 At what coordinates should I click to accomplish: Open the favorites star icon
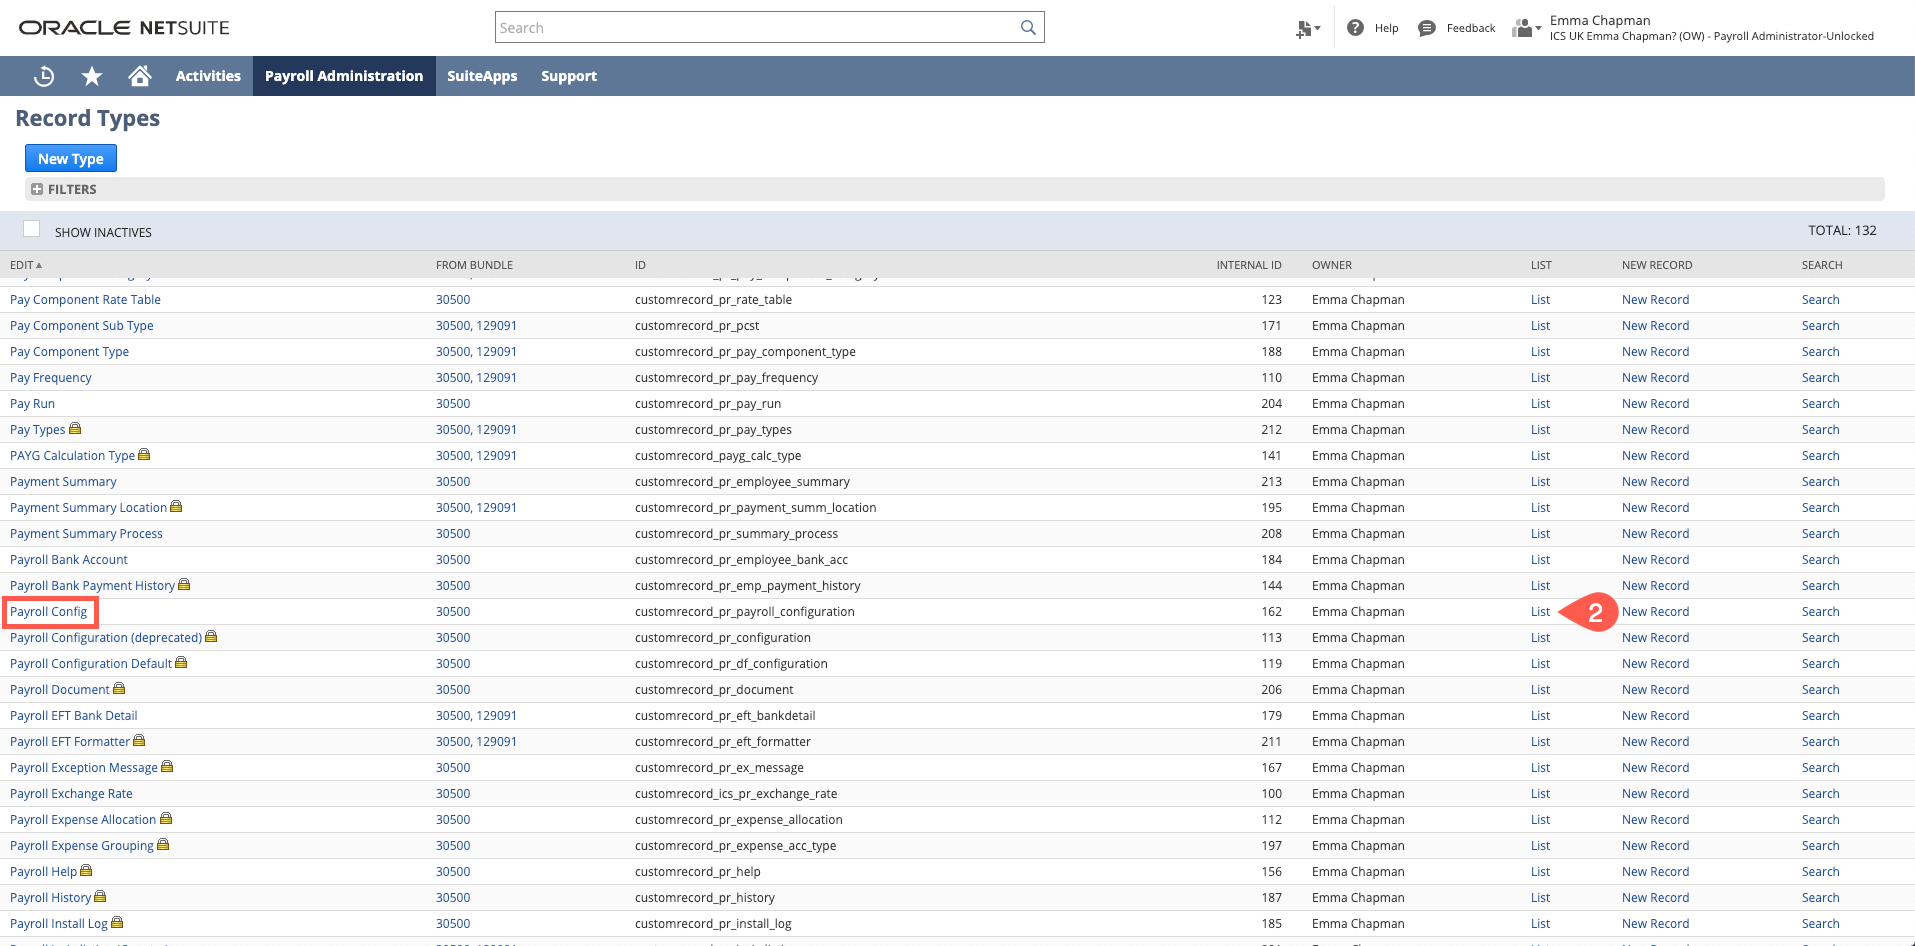(91, 76)
